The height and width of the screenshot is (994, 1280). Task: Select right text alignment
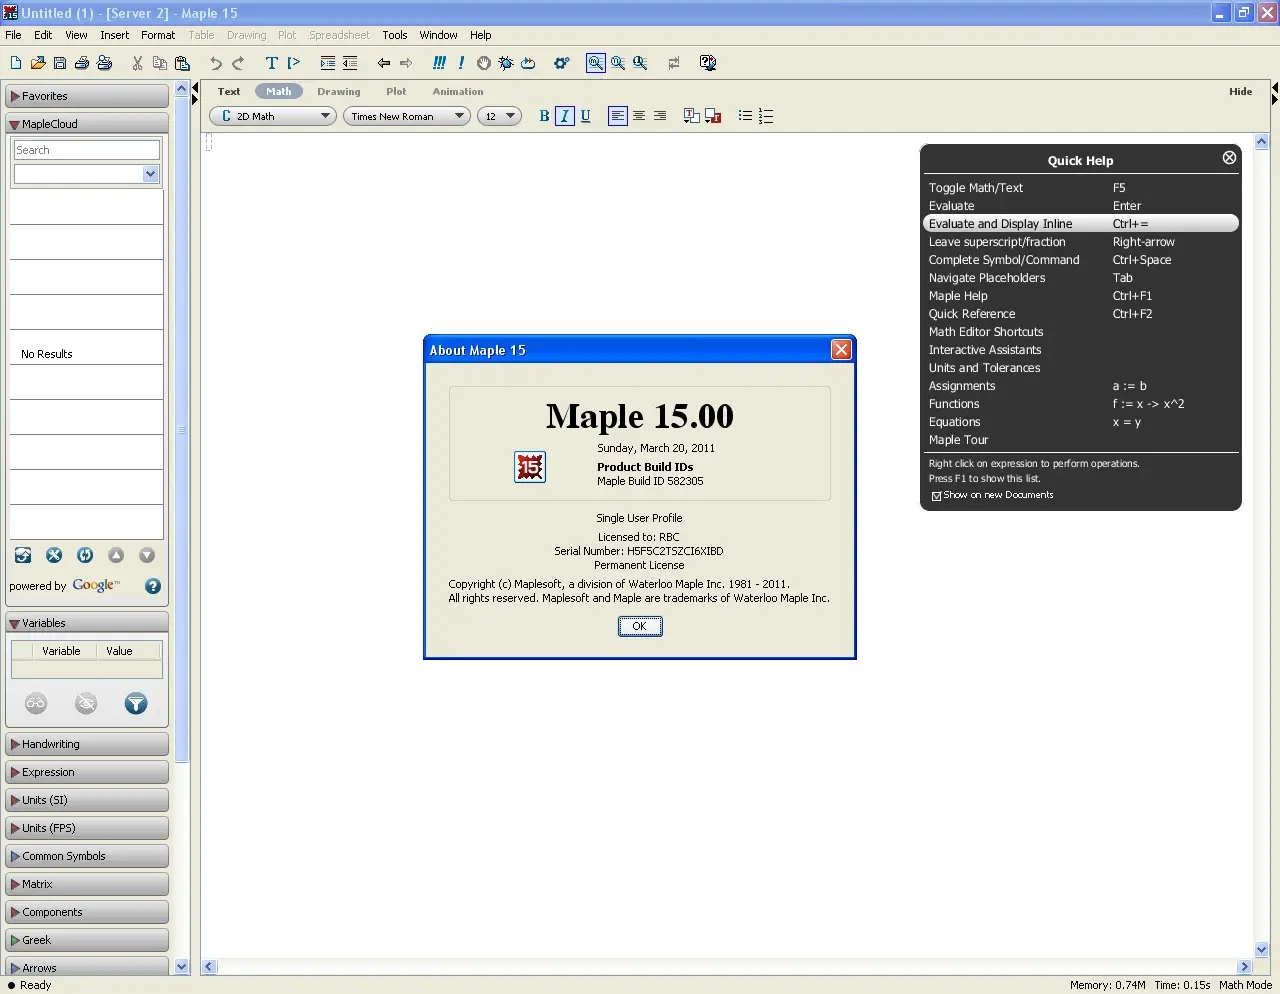[x=660, y=116]
